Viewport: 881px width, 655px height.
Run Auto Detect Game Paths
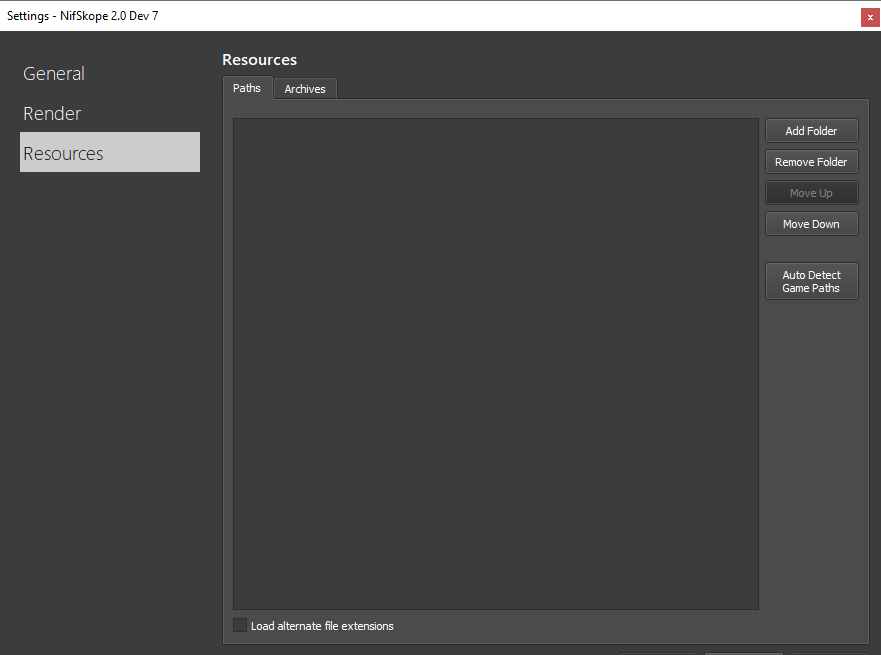(x=811, y=282)
